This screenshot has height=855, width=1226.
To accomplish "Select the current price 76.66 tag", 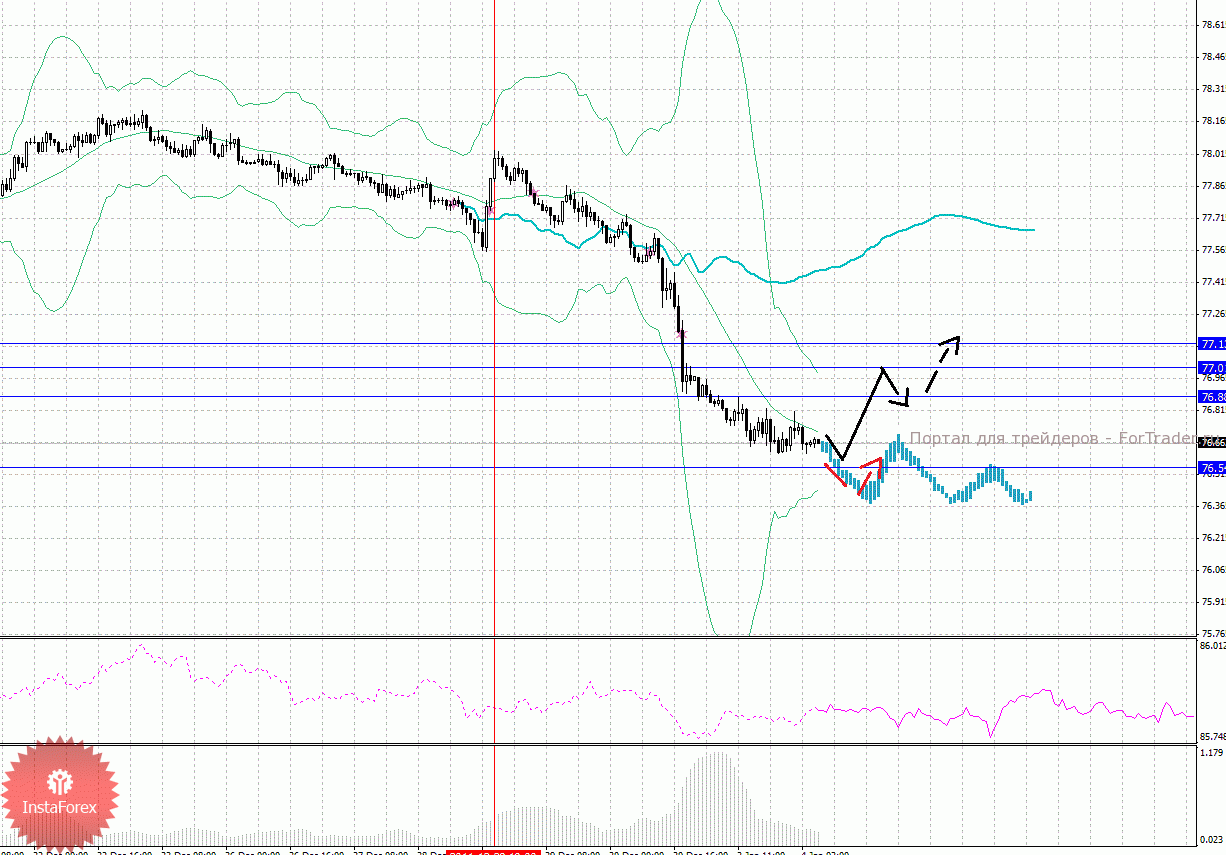I will (x=1212, y=442).
